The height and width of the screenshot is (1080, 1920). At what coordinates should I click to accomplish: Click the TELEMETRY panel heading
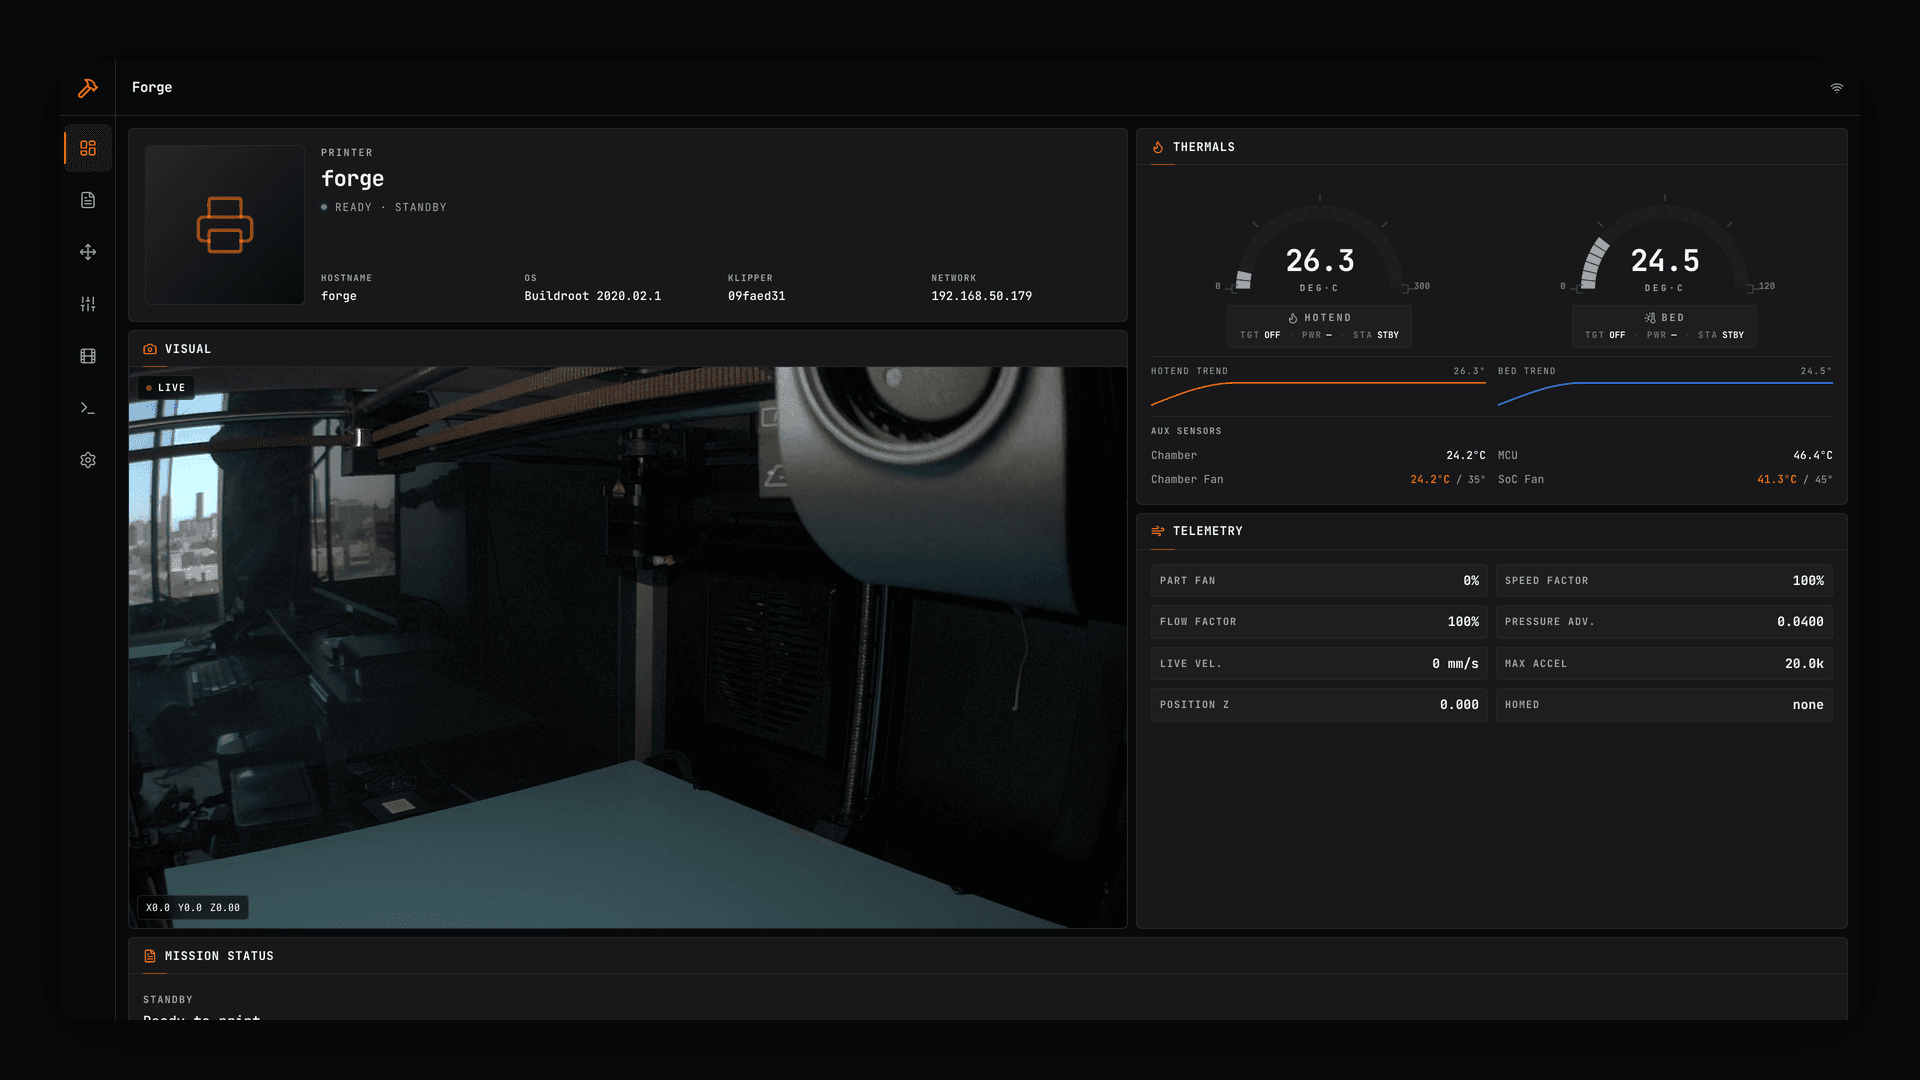coord(1207,531)
